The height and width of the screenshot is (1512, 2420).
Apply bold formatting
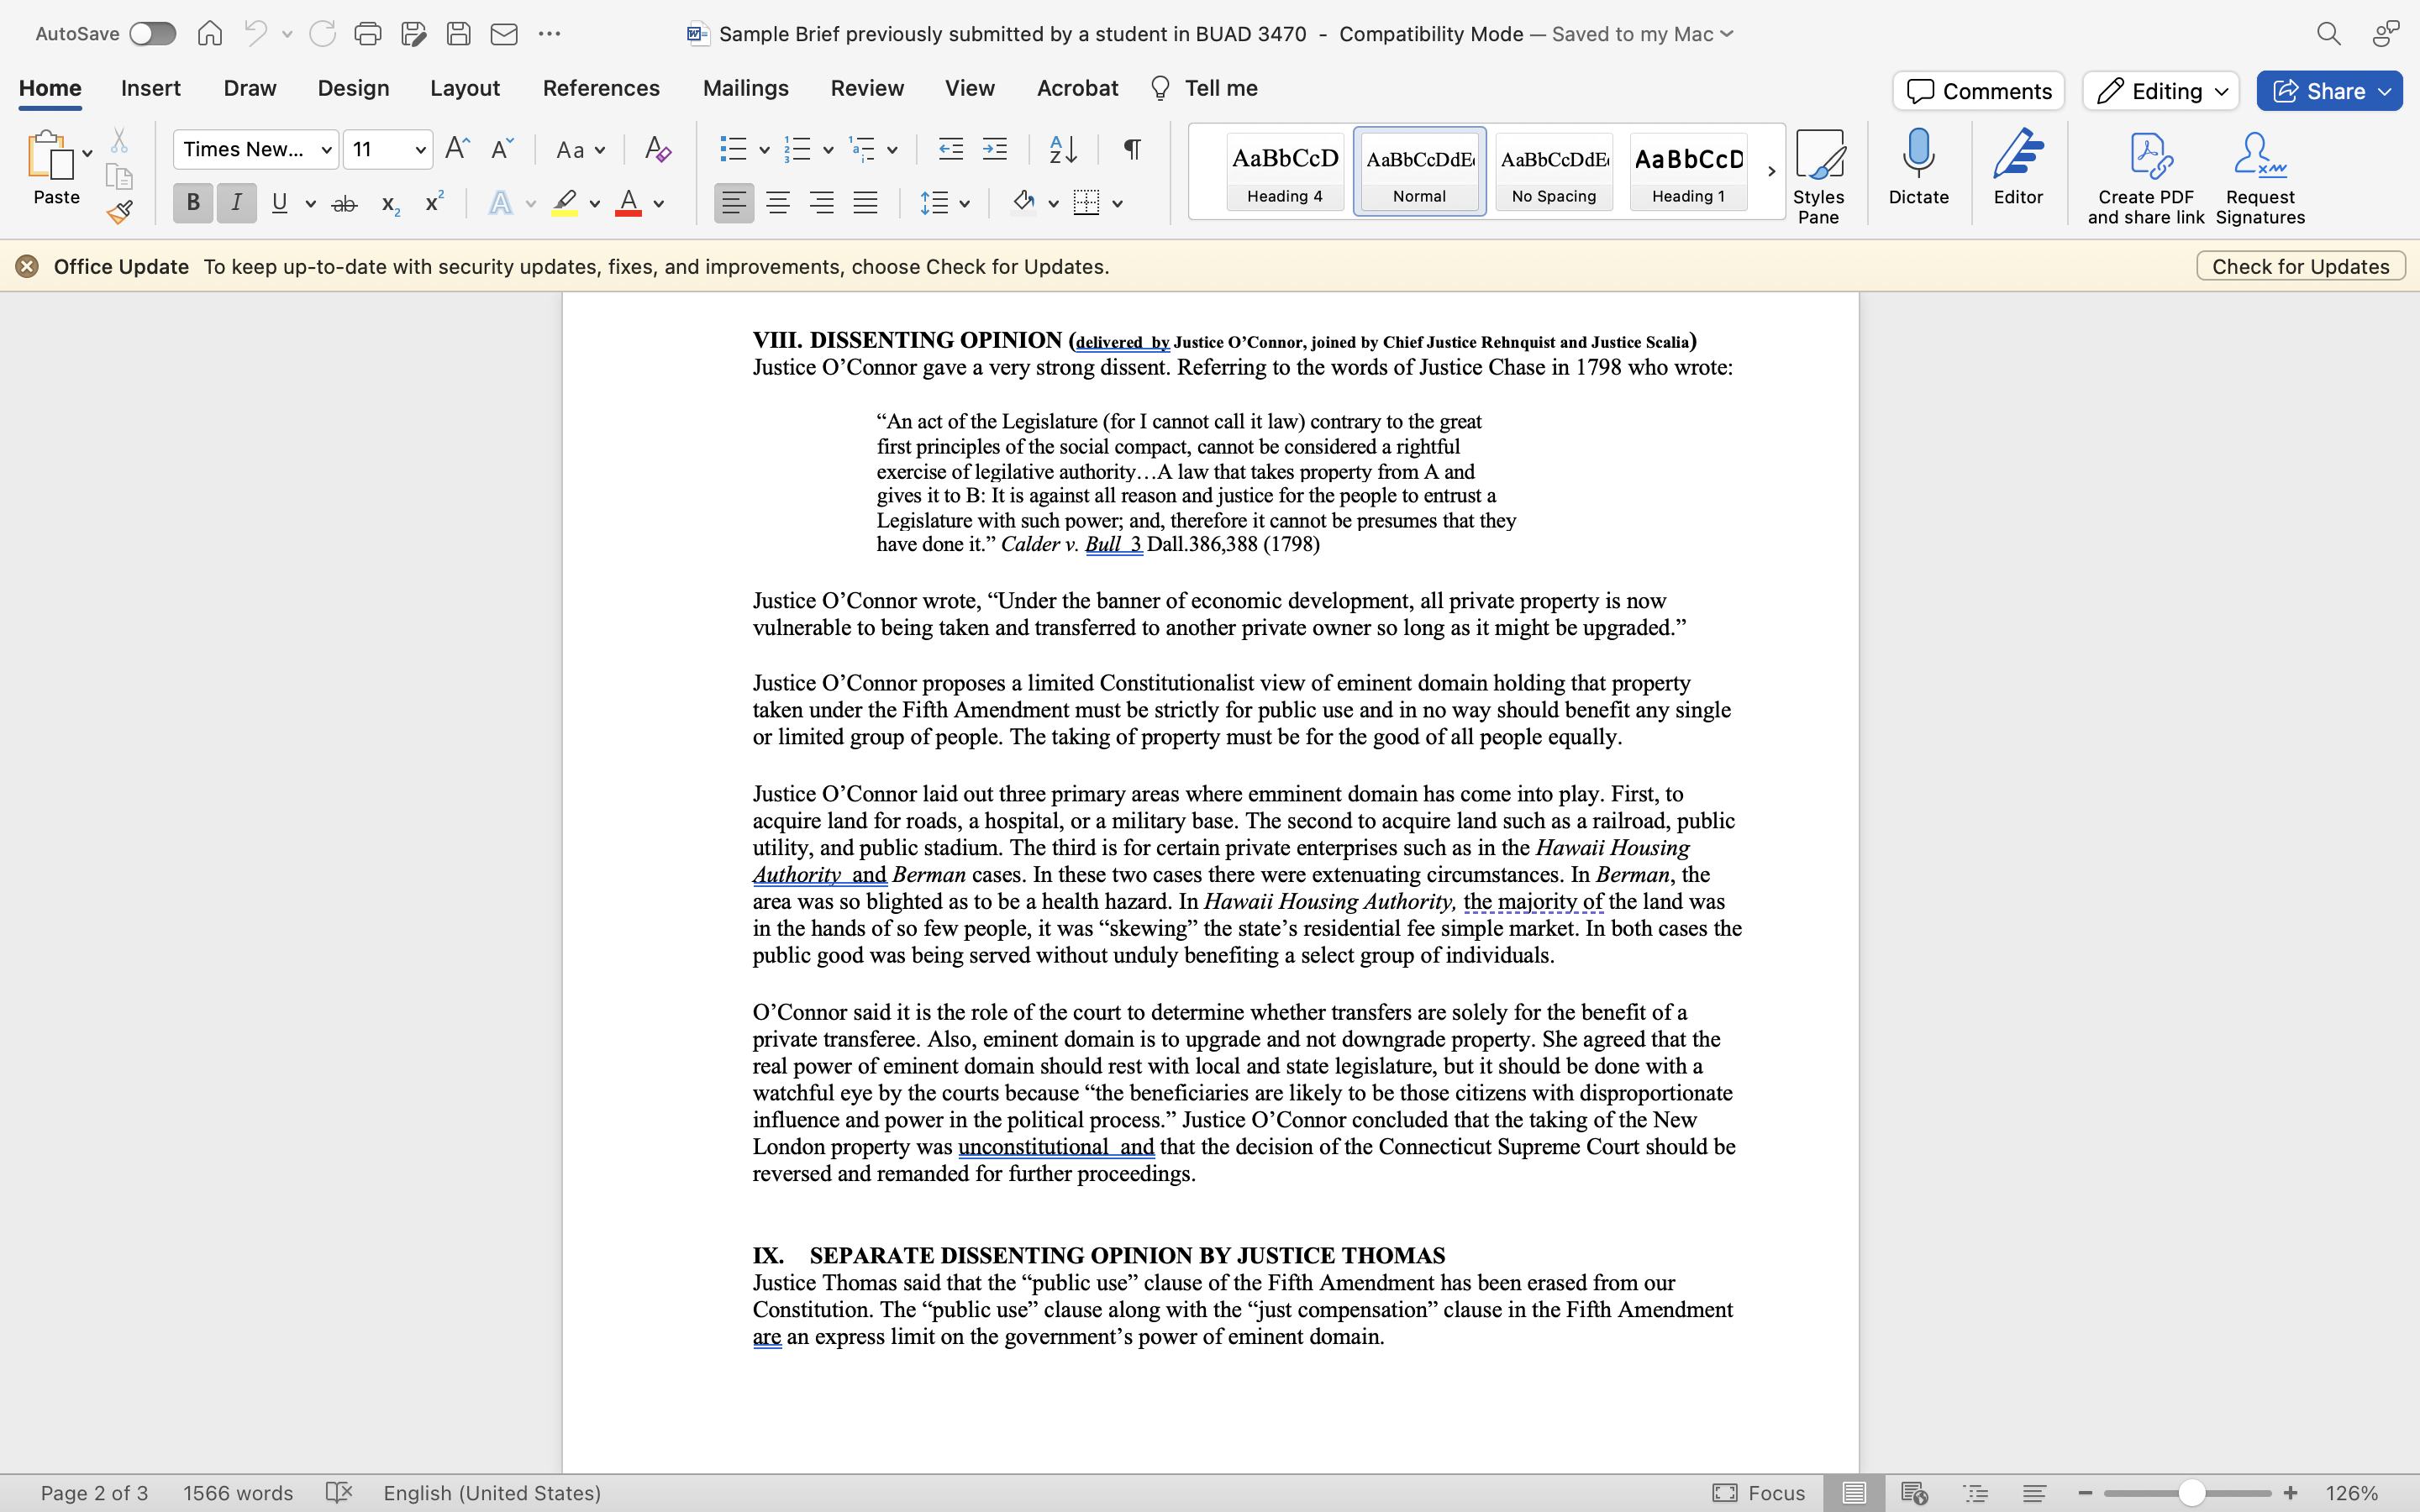[192, 203]
